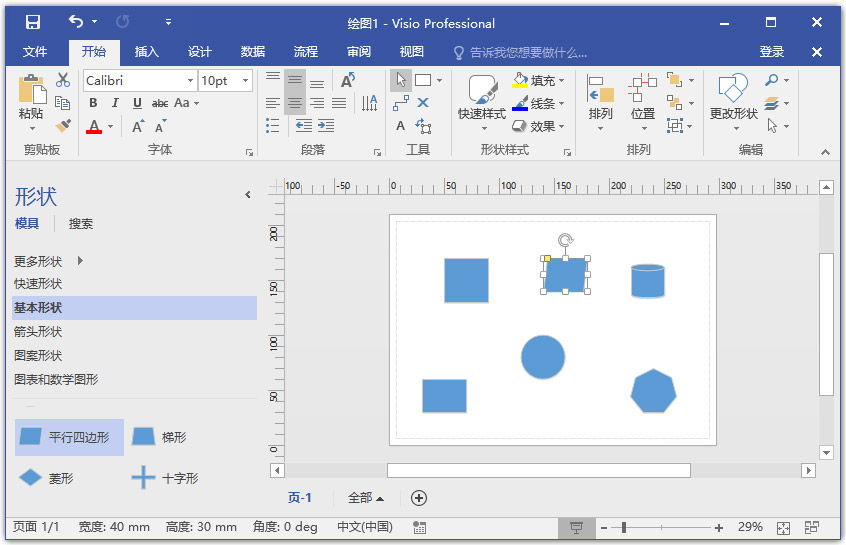Bring shape to front icon
The width and height of the screenshot is (846, 545).
674,80
